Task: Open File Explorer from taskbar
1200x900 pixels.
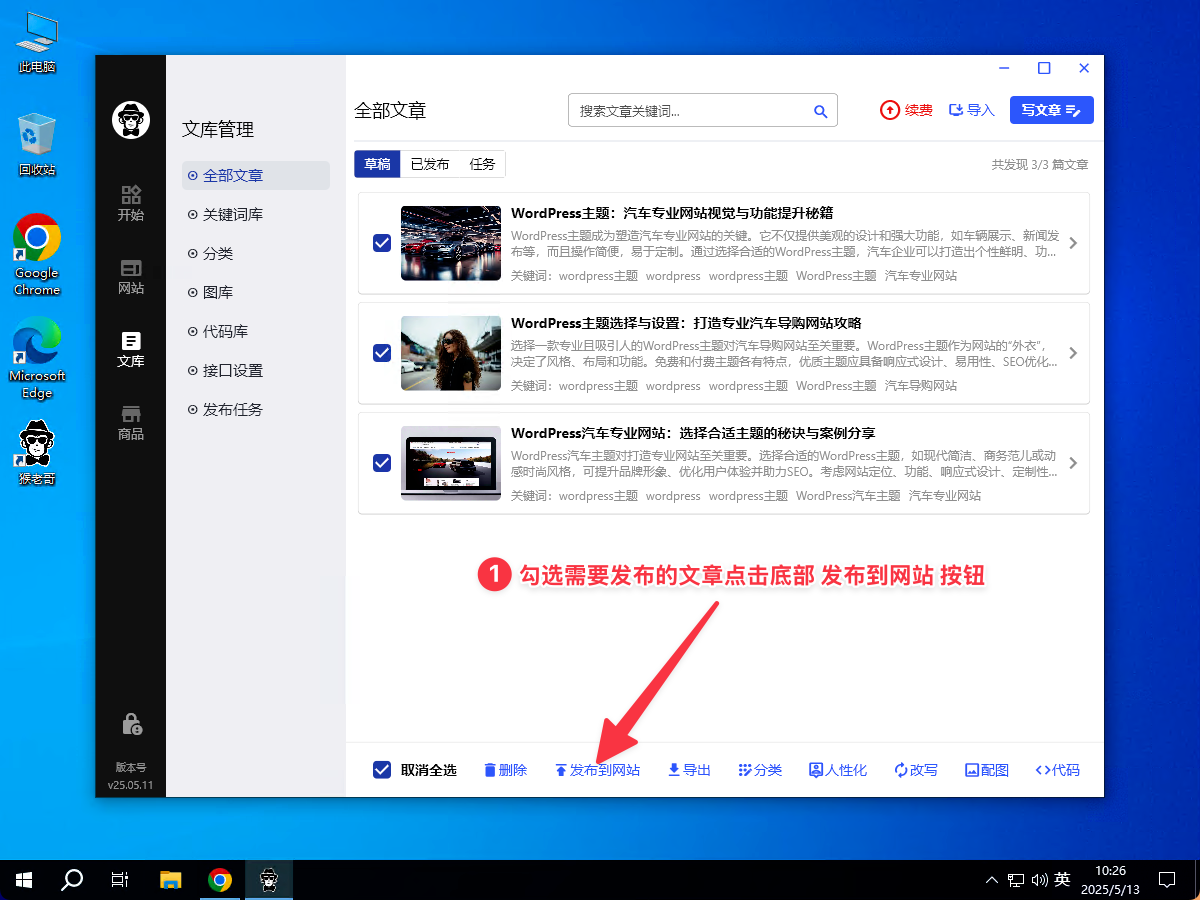Action: coord(171,880)
